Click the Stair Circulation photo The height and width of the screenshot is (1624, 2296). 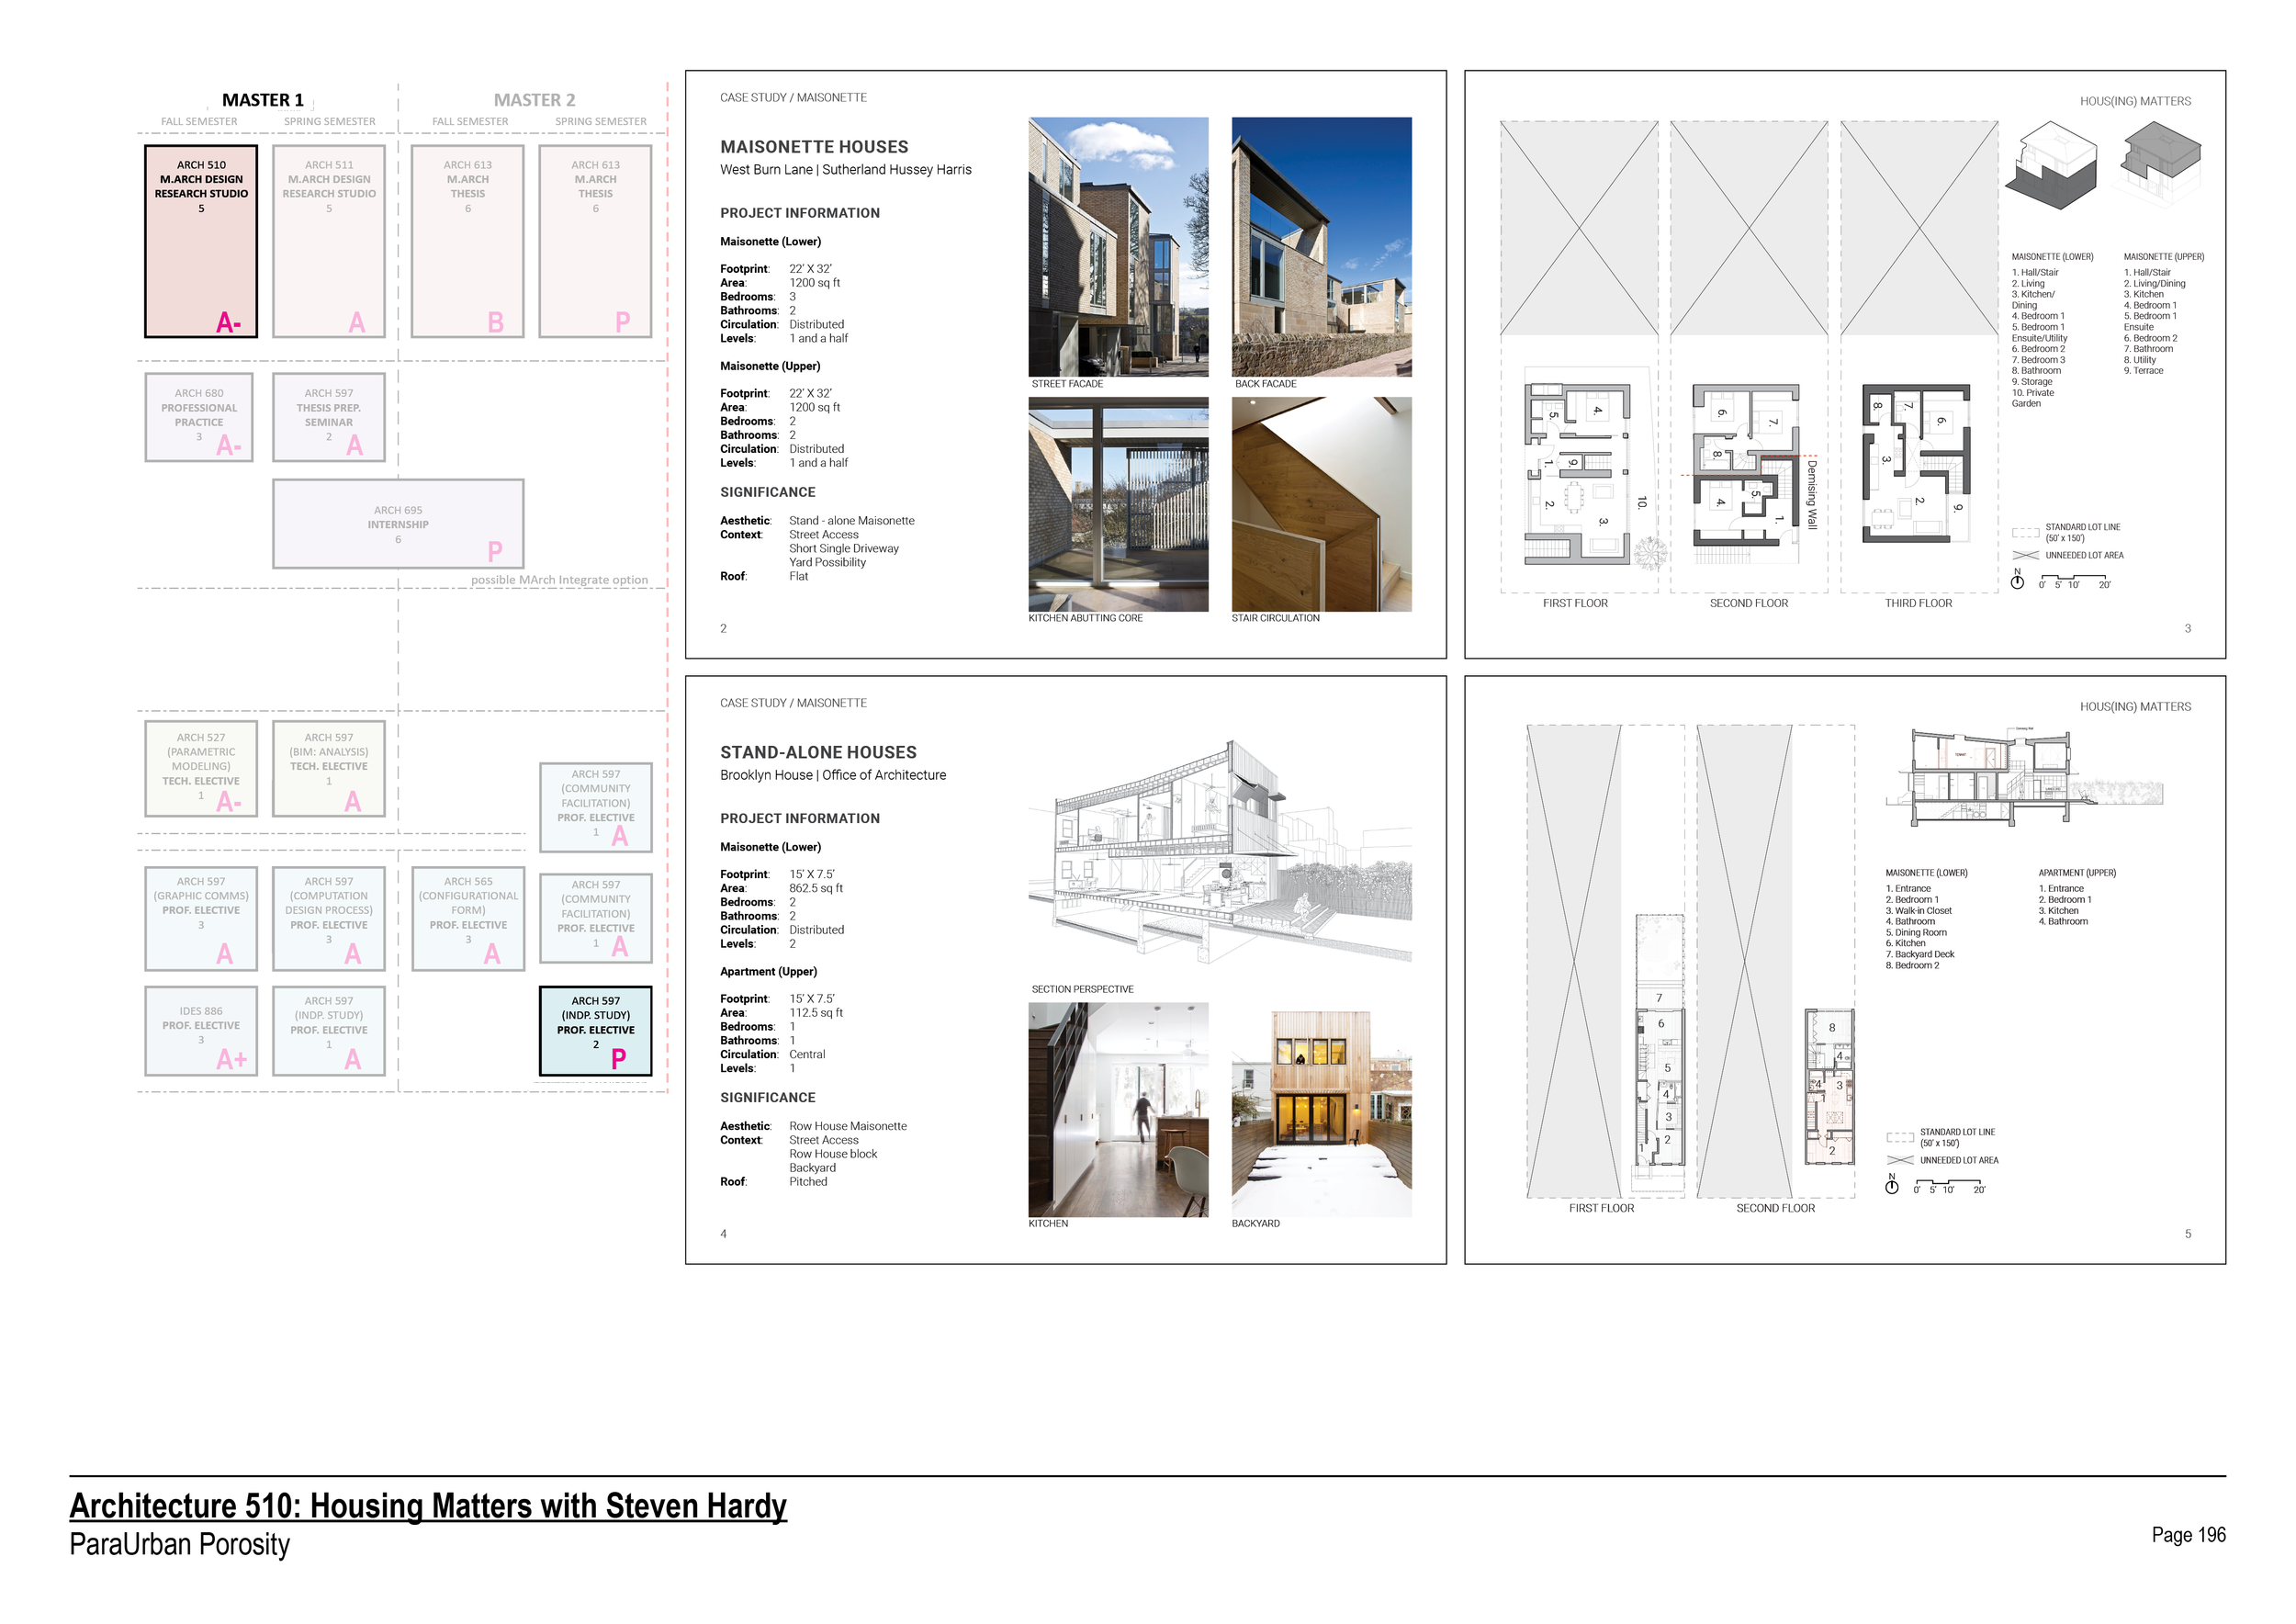click(1321, 504)
